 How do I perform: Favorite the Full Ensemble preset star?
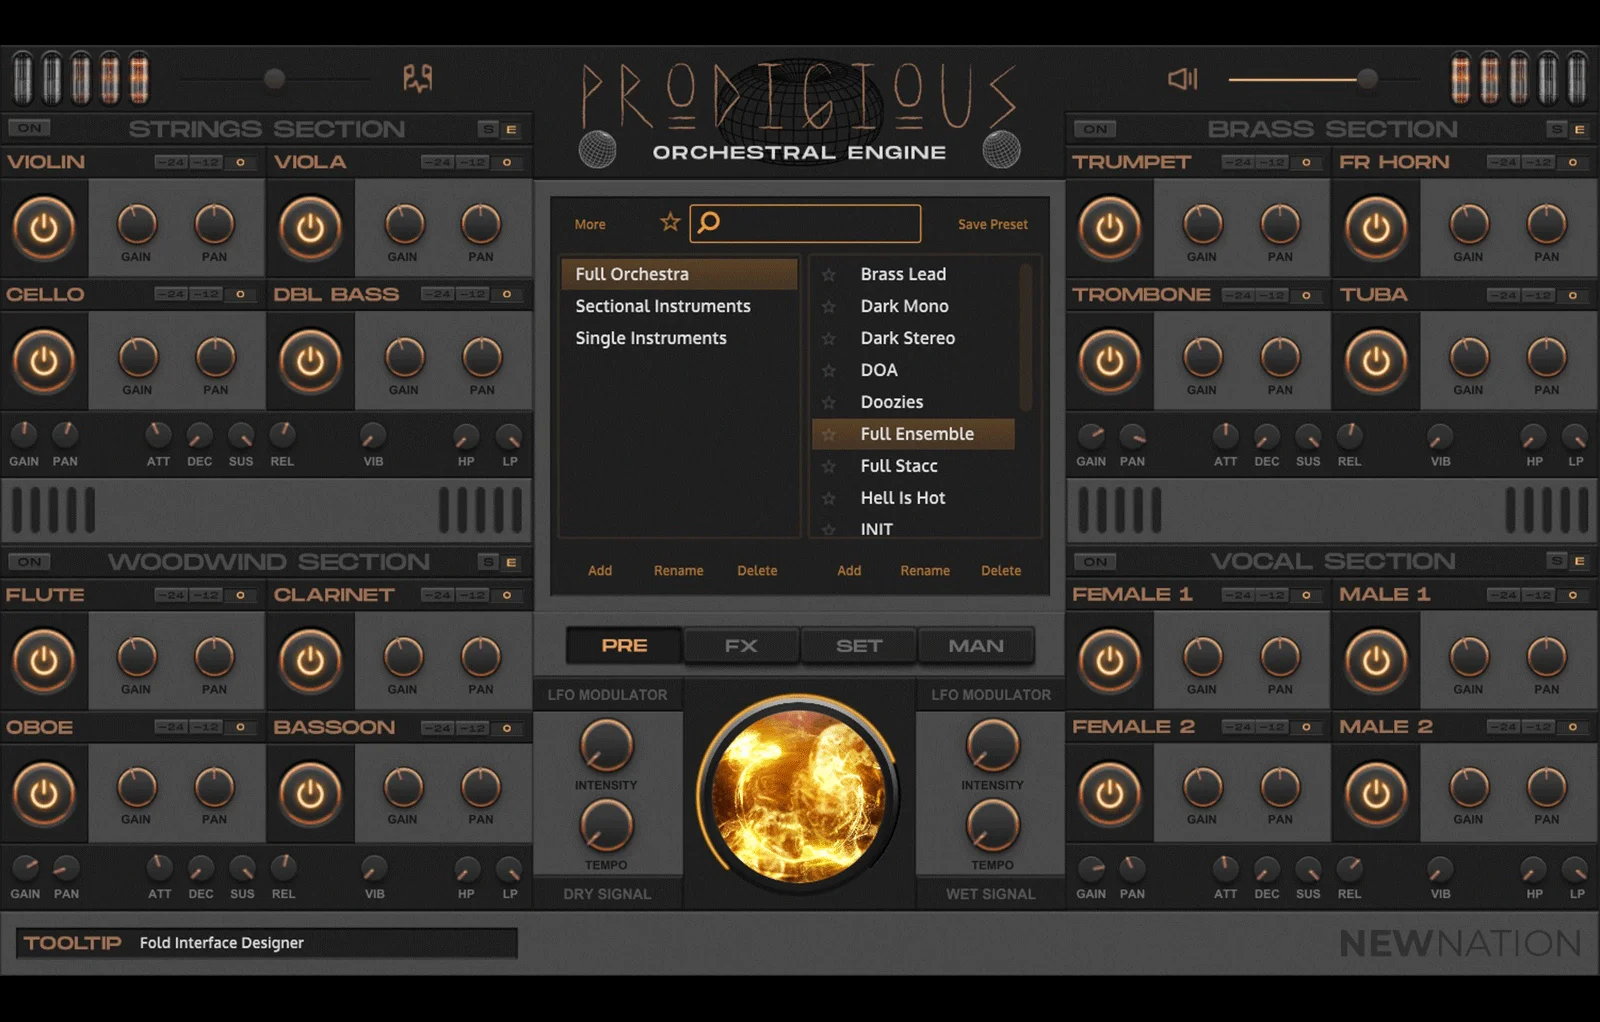coord(830,434)
